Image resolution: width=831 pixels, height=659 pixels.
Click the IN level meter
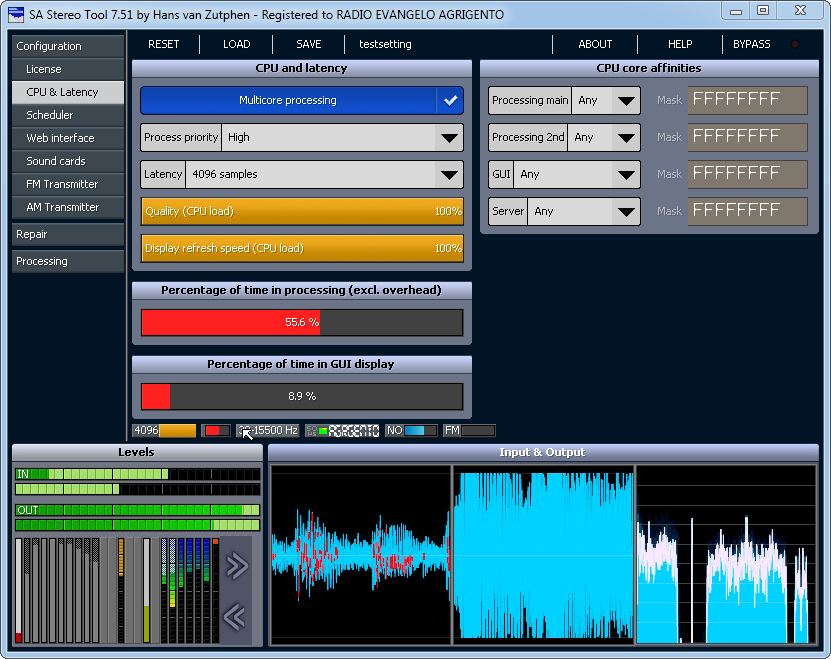pyautogui.click(x=138, y=481)
